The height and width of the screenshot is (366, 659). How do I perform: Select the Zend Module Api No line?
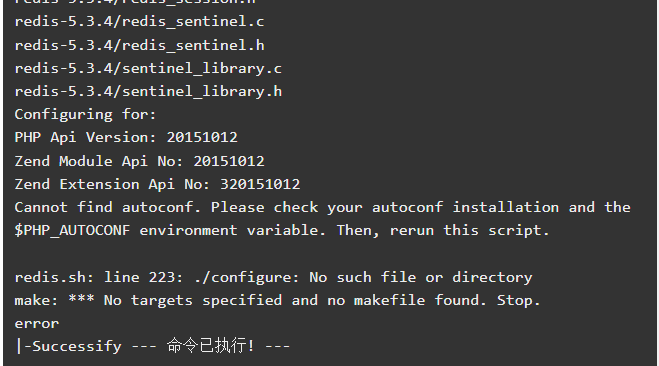139,161
